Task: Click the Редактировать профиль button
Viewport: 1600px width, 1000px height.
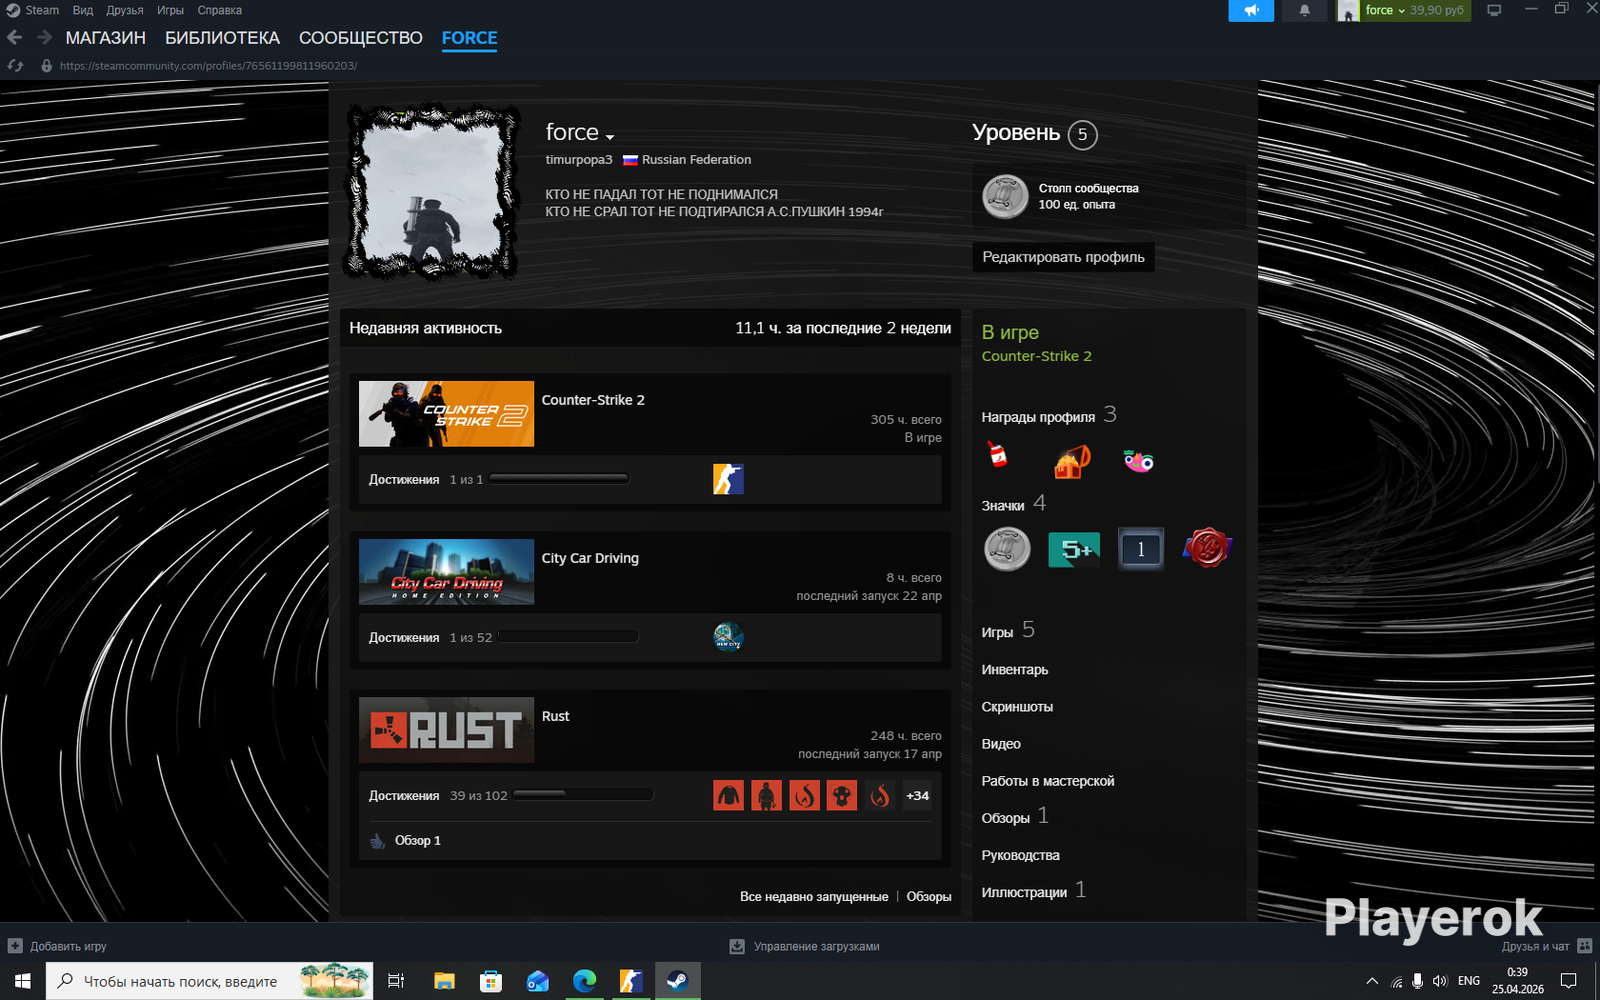Action: click(x=1063, y=257)
